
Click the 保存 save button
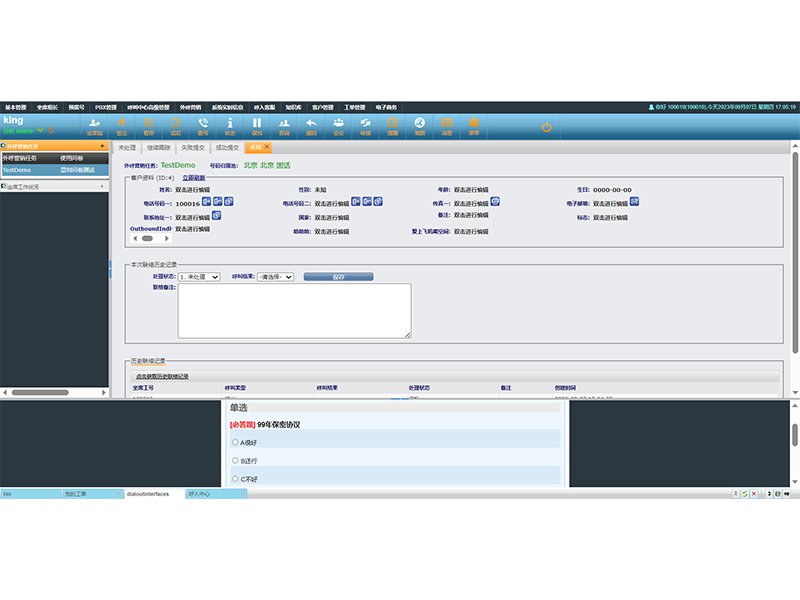[338, 277]
